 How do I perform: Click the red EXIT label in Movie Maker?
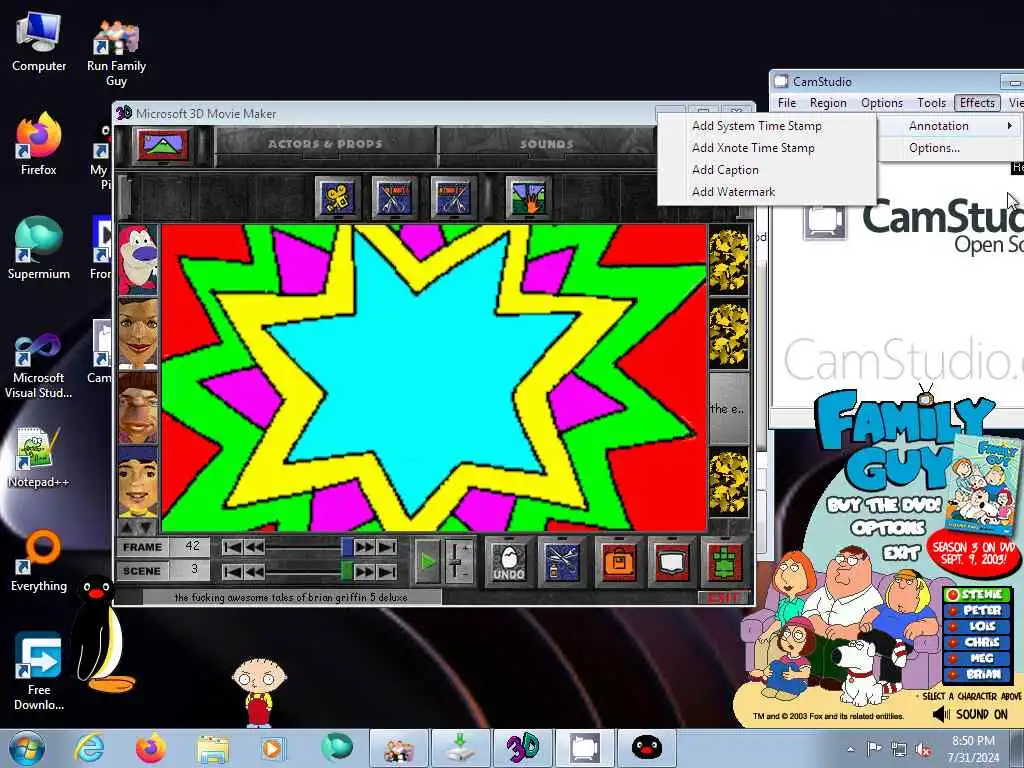pos(724,598)
